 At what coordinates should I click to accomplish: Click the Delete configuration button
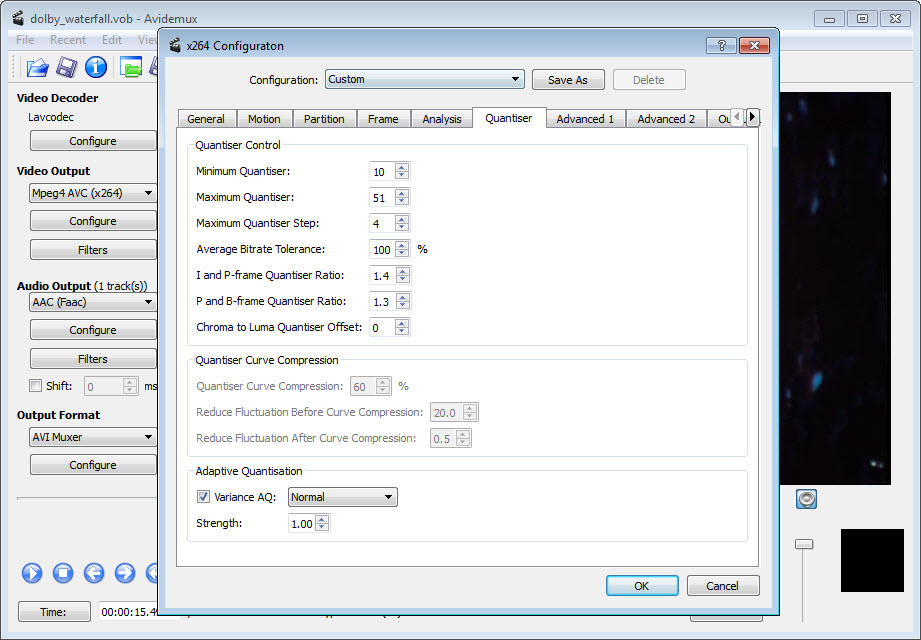click(649, 80)
